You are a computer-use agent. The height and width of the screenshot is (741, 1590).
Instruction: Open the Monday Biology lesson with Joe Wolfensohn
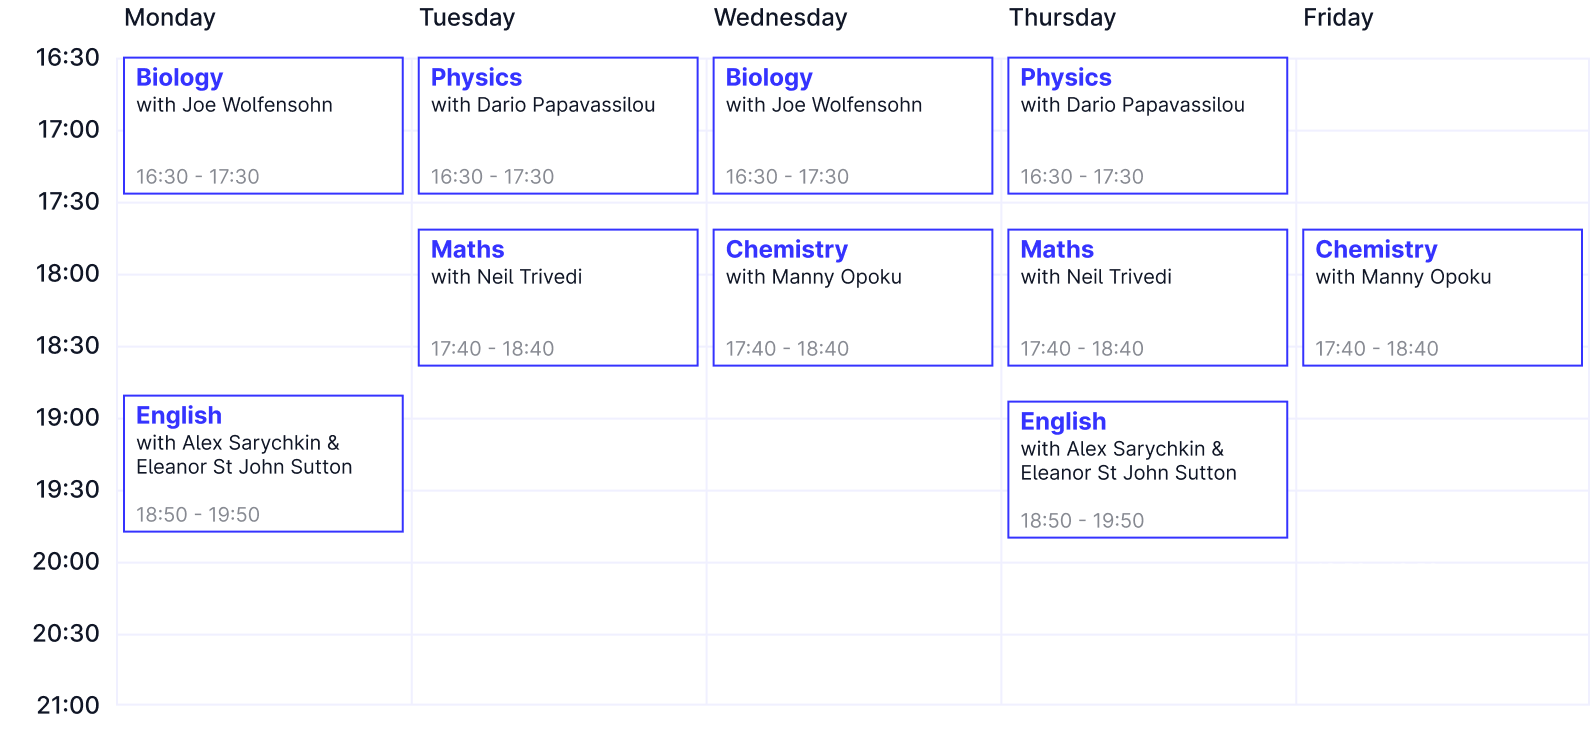click(x=262, y=125)
